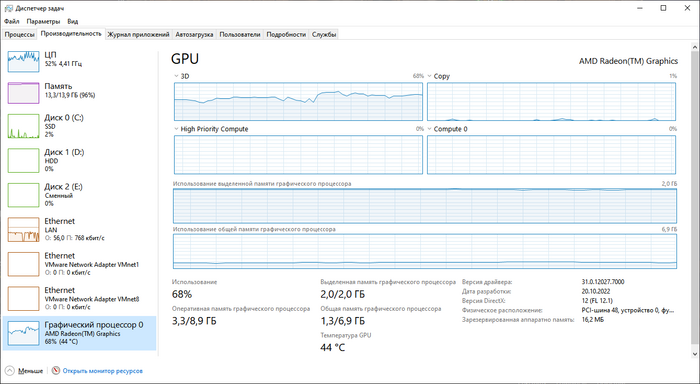Image resolution: width=700 pixels, height=384 pixels.
Task: Open the Copy engine graph dropdown
Action: click(429, 76)
